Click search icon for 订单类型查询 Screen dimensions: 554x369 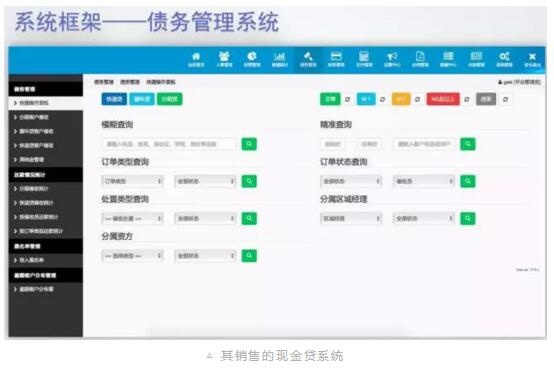coord(249,181)
